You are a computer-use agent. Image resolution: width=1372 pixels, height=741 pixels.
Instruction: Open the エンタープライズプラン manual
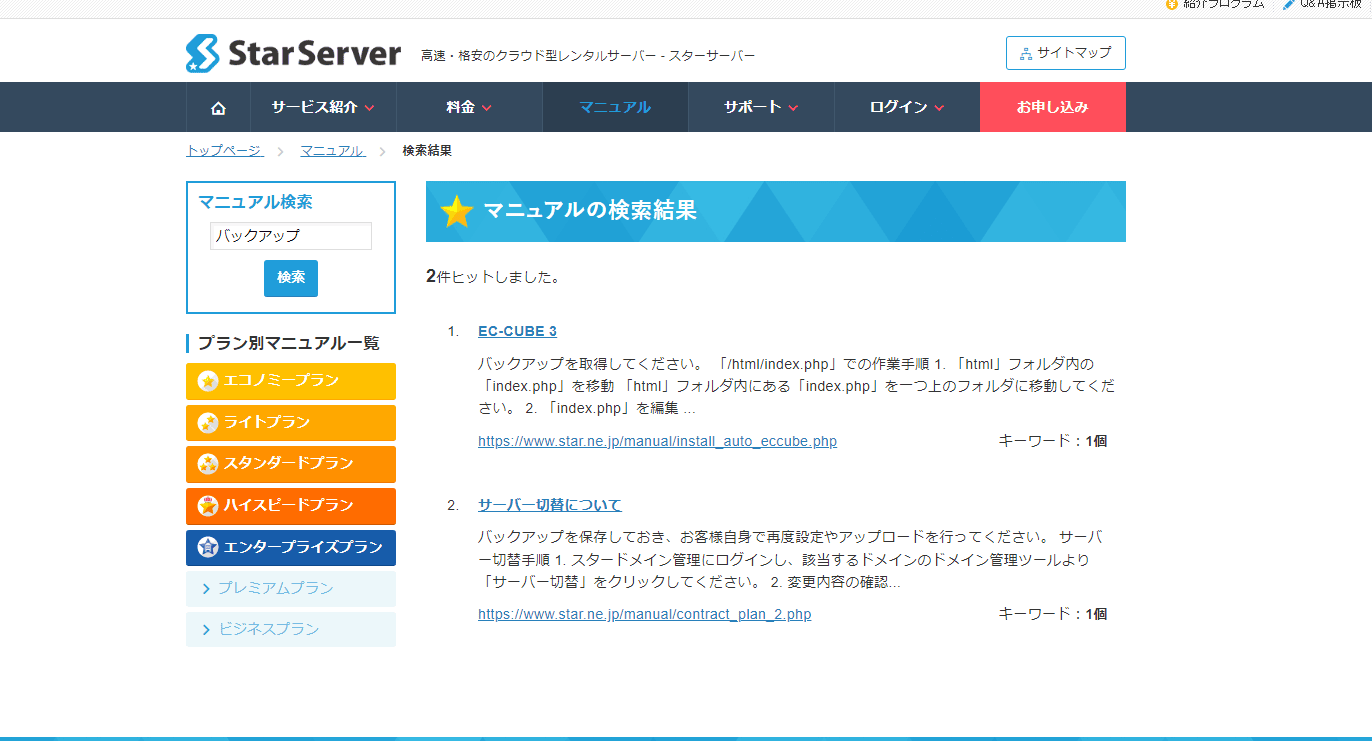click(x=291, y=547)
